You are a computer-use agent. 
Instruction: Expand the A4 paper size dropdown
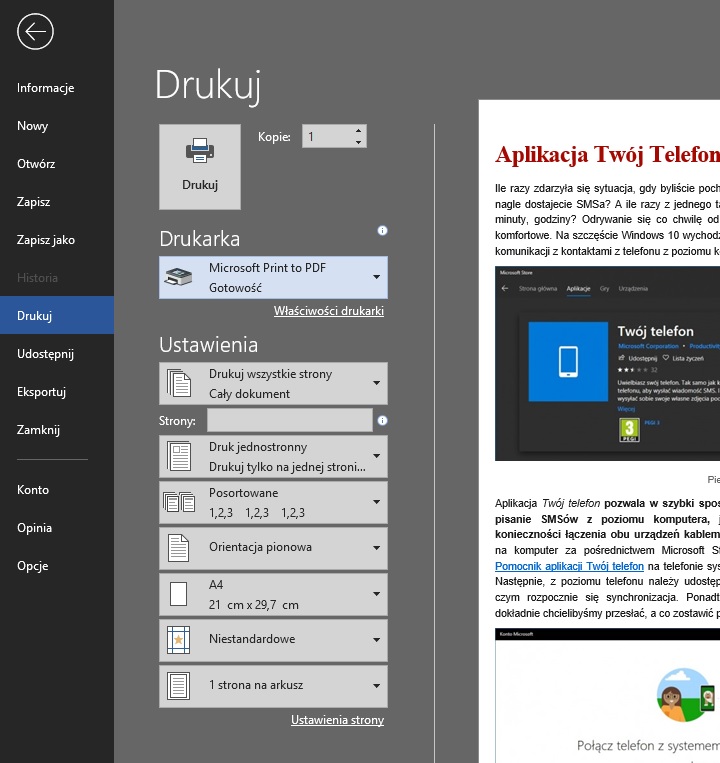376,594
